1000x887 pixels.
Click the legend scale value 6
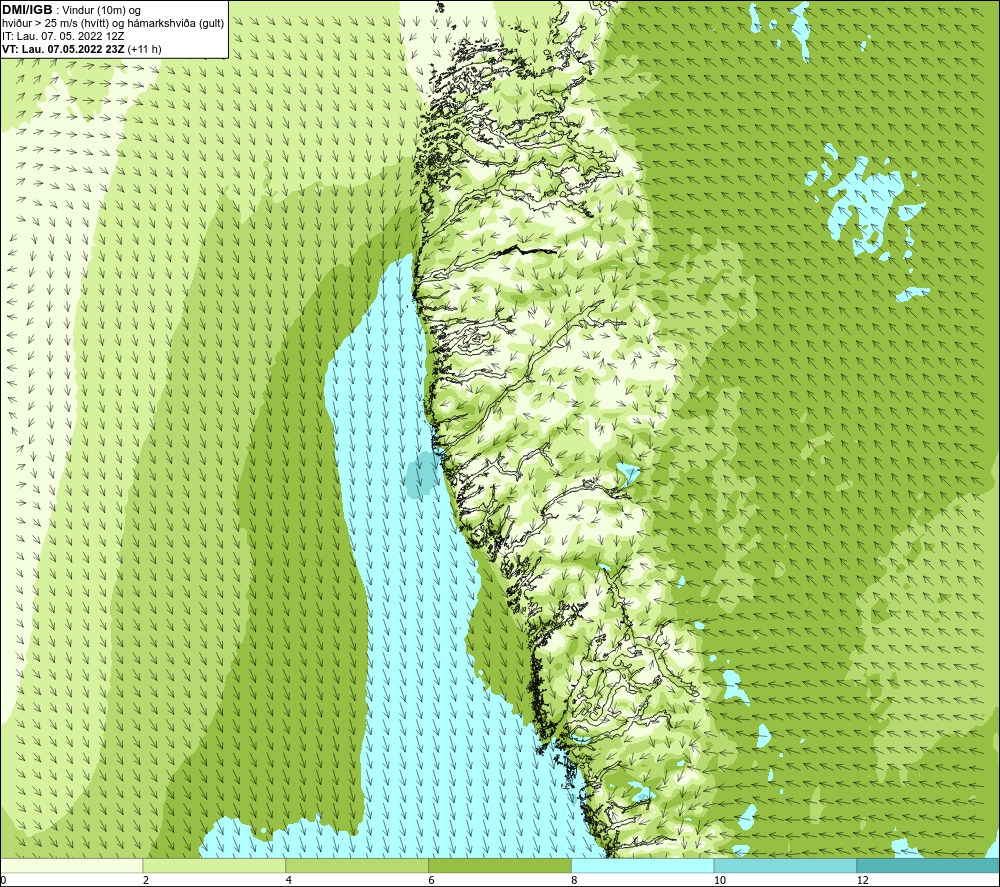coord(432,880)
